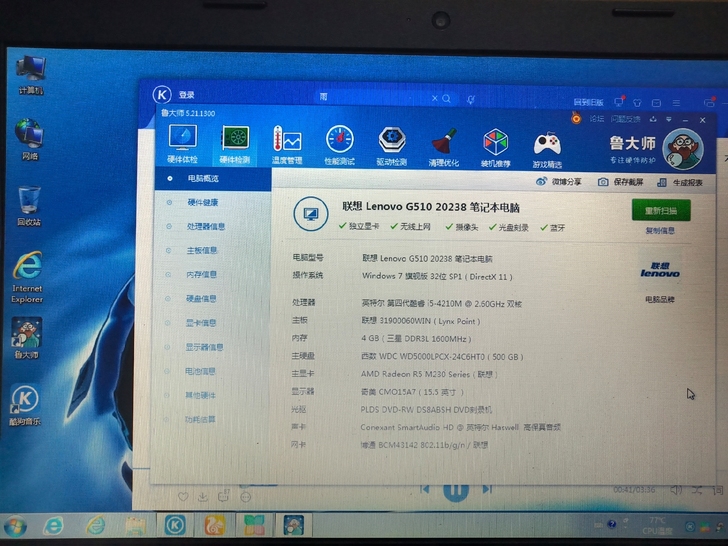Click 回到旧版 in Kugou window
This screenshot has width=728, height=546.
588,103
